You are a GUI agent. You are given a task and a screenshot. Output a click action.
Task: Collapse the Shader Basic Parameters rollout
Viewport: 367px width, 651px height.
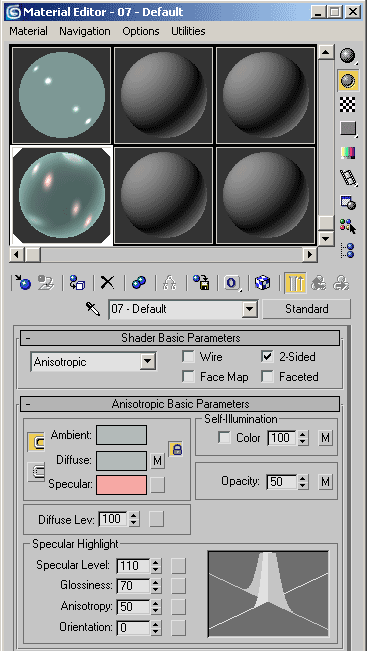tap(180, 338)
